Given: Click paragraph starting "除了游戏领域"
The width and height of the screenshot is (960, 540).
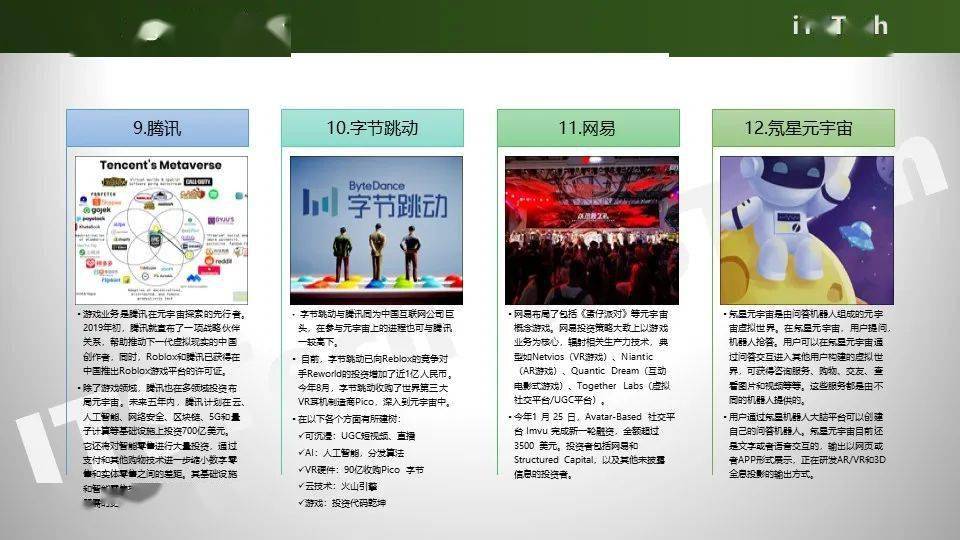Looking at the screenshot, I should (x=161, y=445).
